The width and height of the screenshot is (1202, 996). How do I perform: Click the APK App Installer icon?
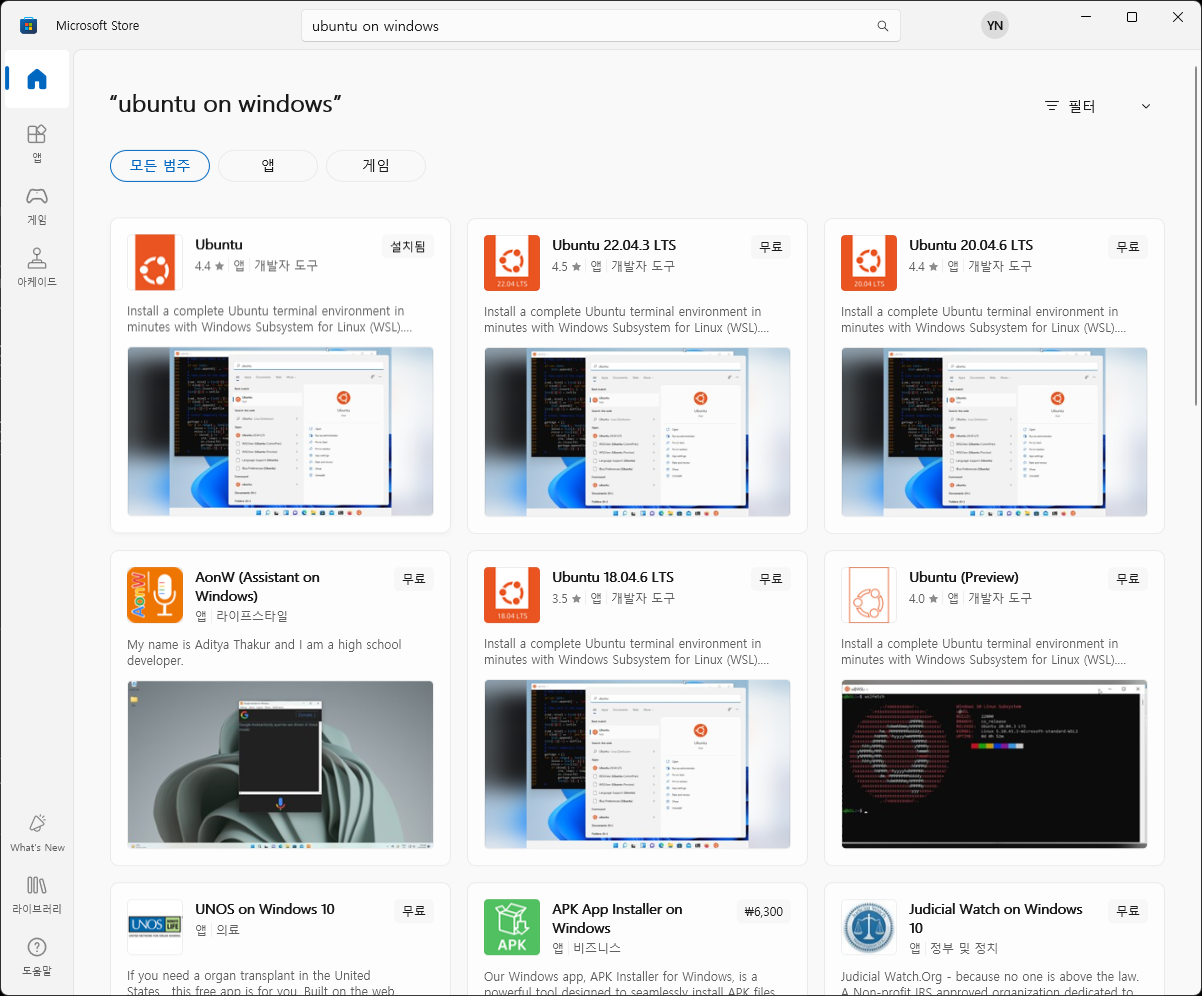(512, 927)
